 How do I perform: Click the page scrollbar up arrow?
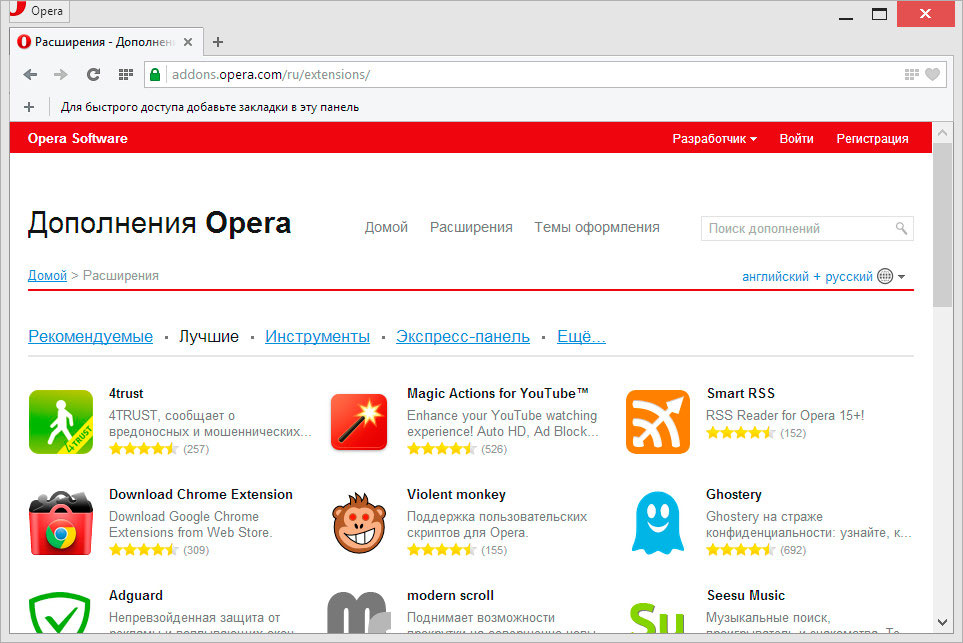click(x=942, y=131)
